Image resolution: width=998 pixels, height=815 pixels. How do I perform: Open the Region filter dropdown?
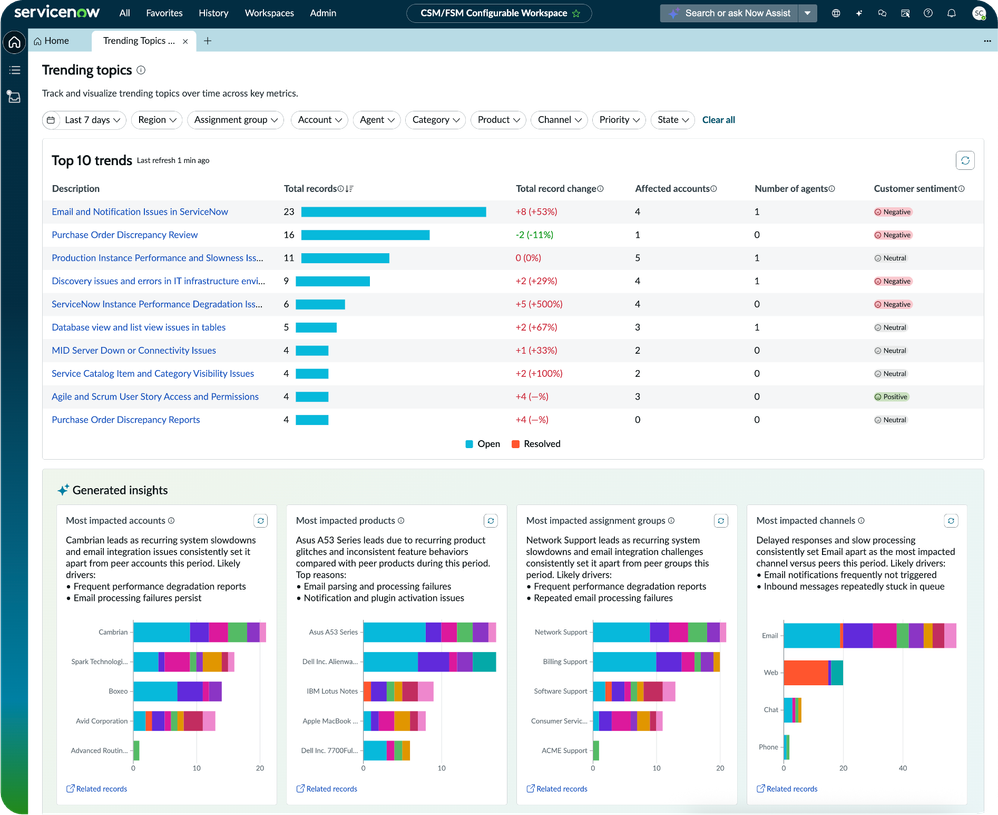(x=156, y=120)
